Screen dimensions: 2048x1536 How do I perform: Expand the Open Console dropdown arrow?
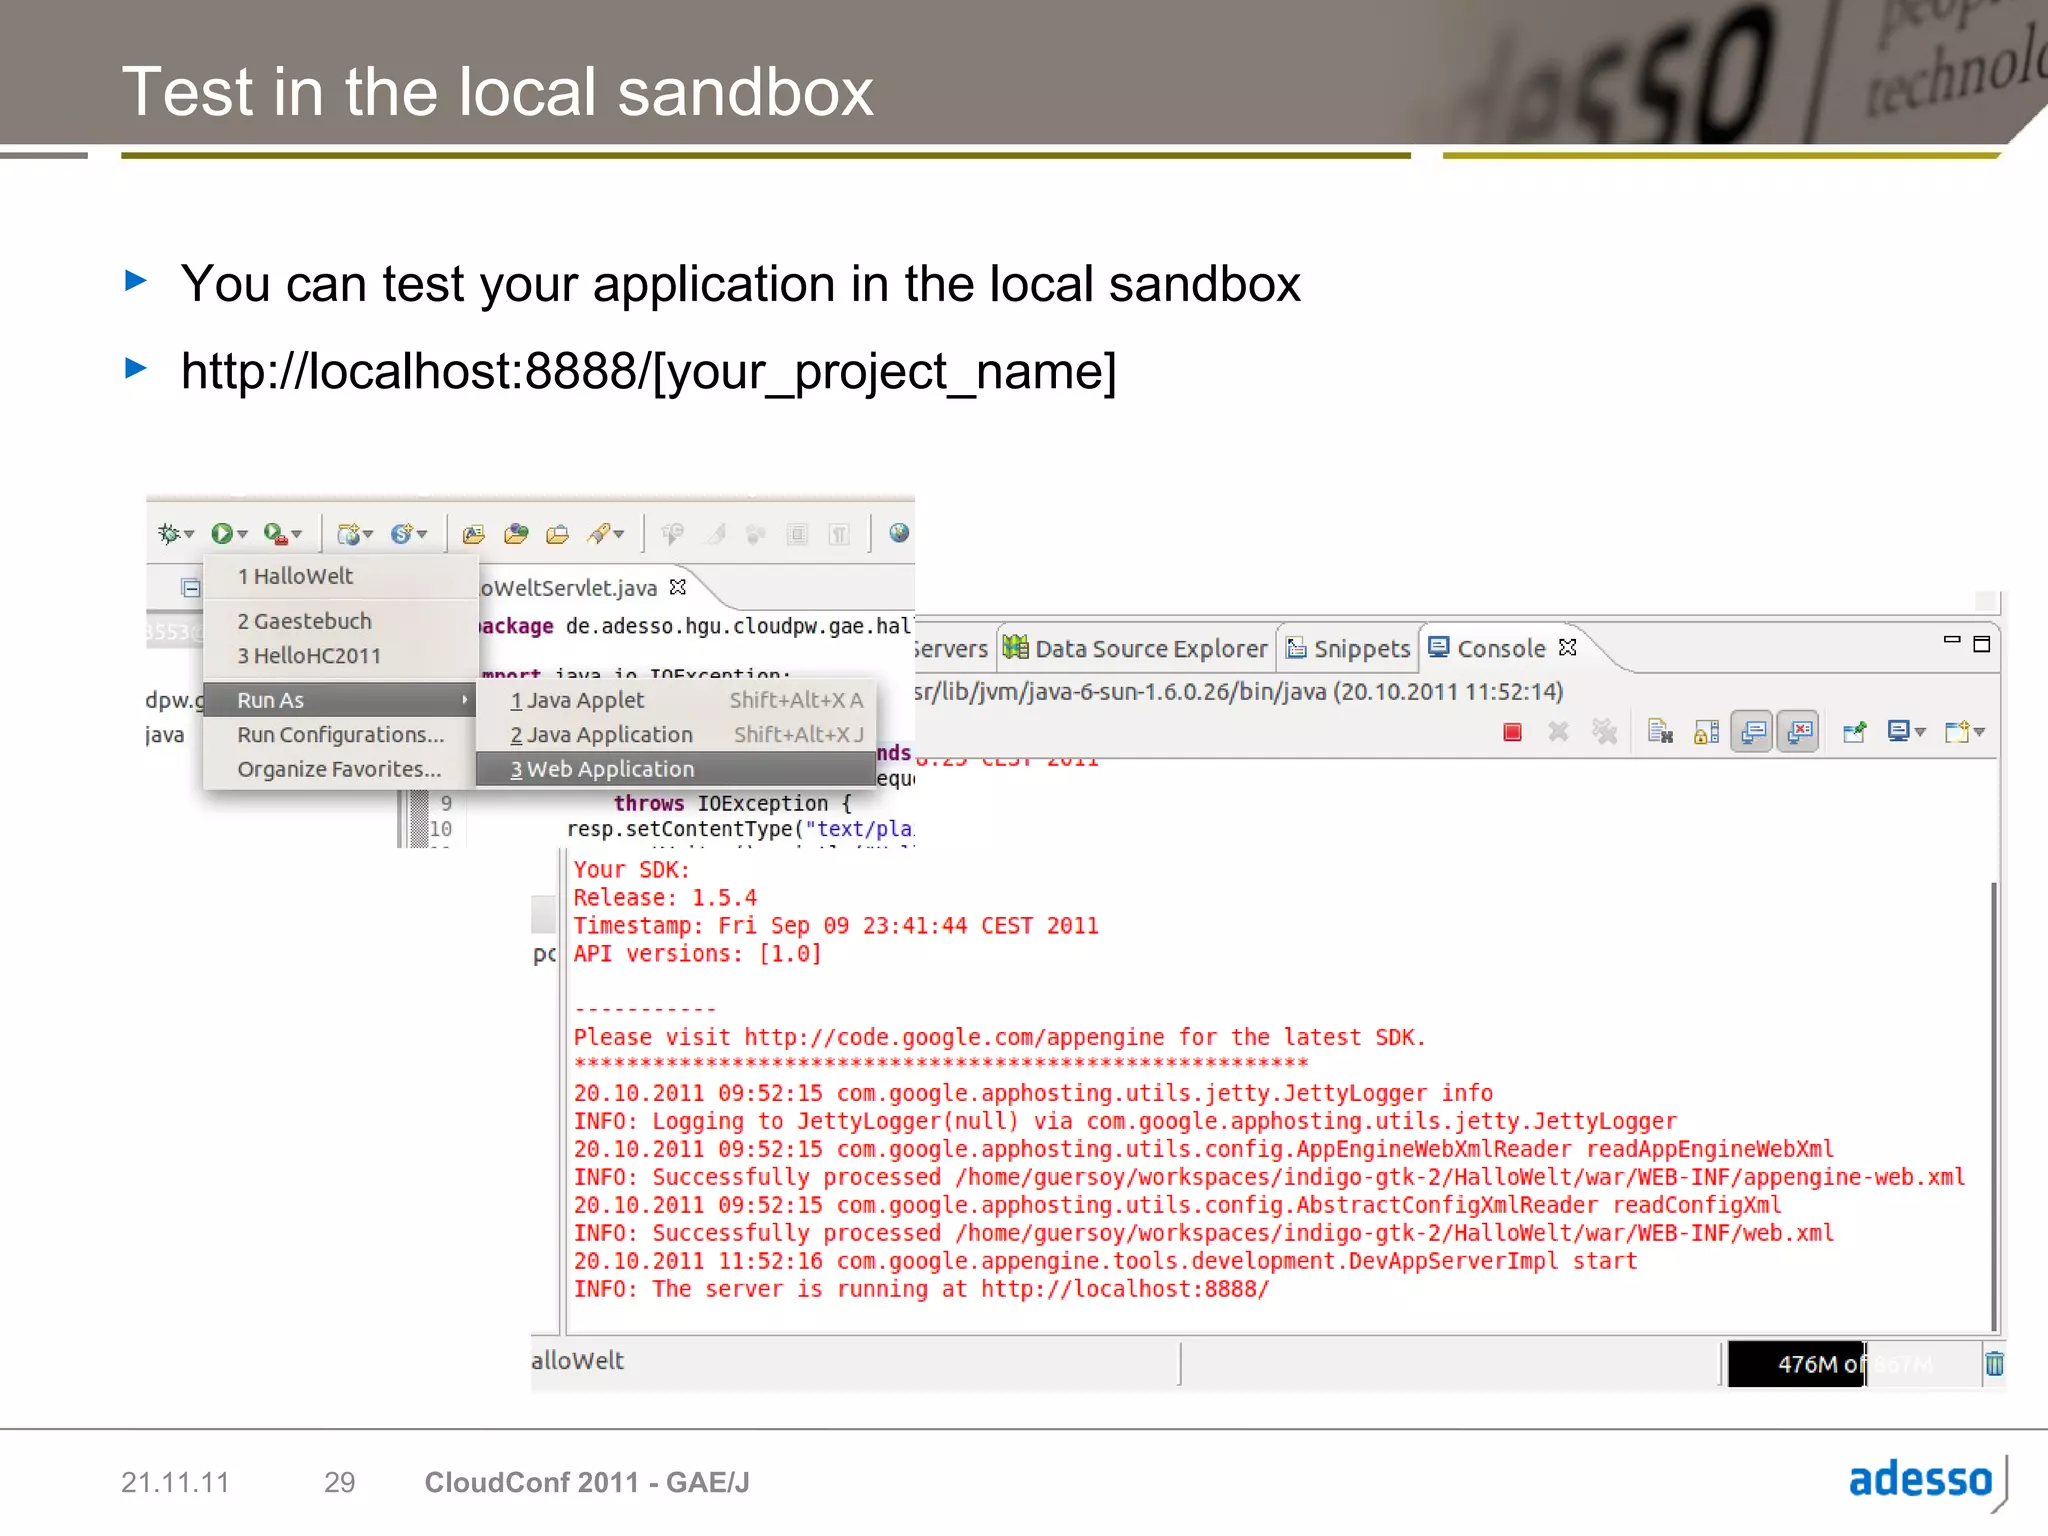point(1979,733)
